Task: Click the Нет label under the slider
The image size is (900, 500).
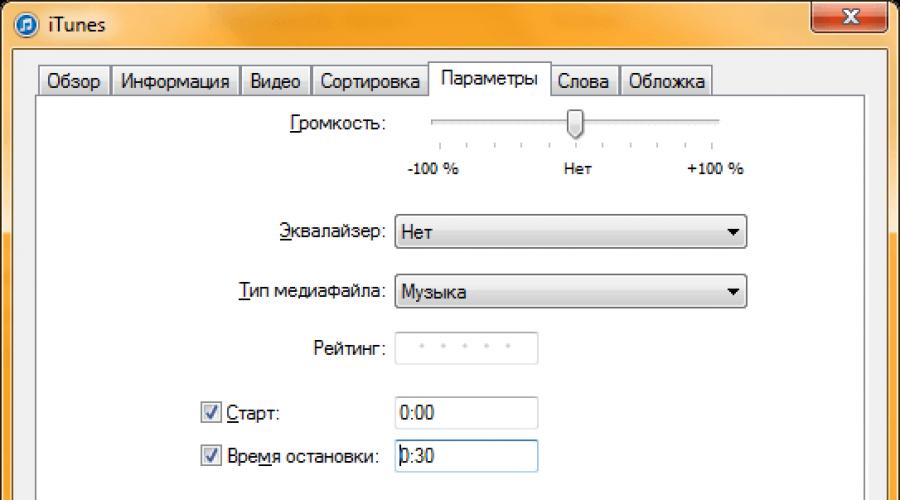Action: [x=577, y=169]
